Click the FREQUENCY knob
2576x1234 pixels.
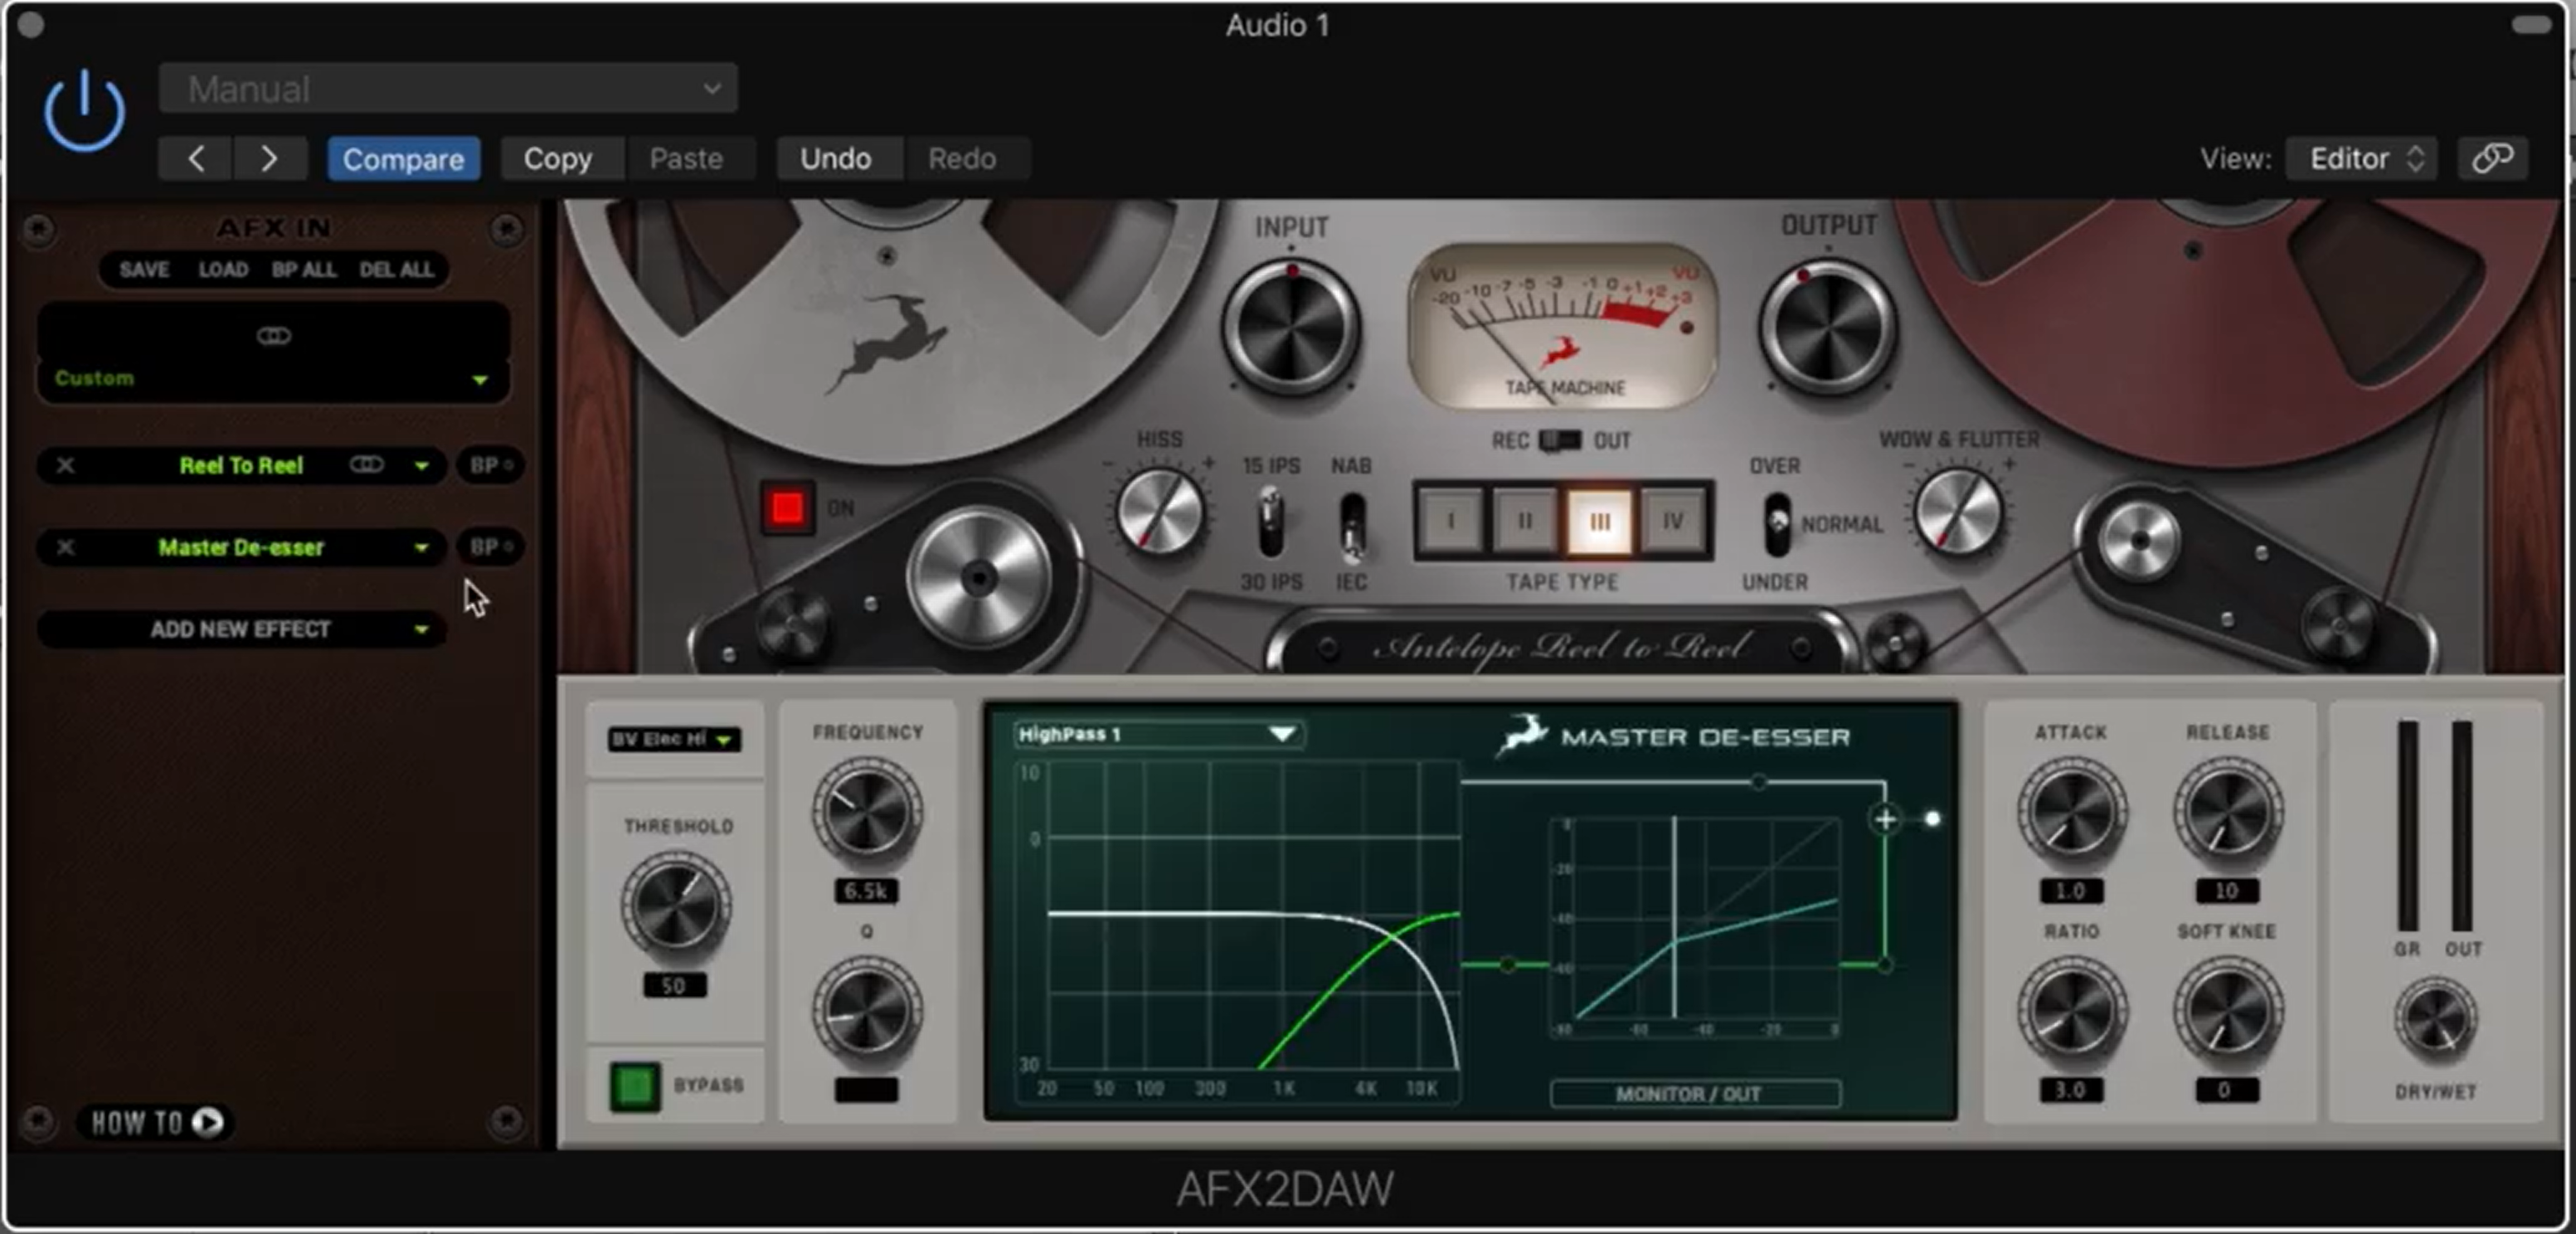point(866,812)
